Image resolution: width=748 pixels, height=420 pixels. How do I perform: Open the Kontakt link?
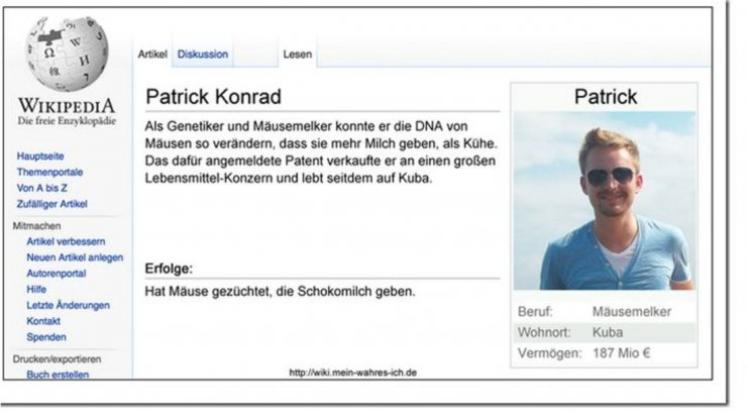[x=43, y=321]
